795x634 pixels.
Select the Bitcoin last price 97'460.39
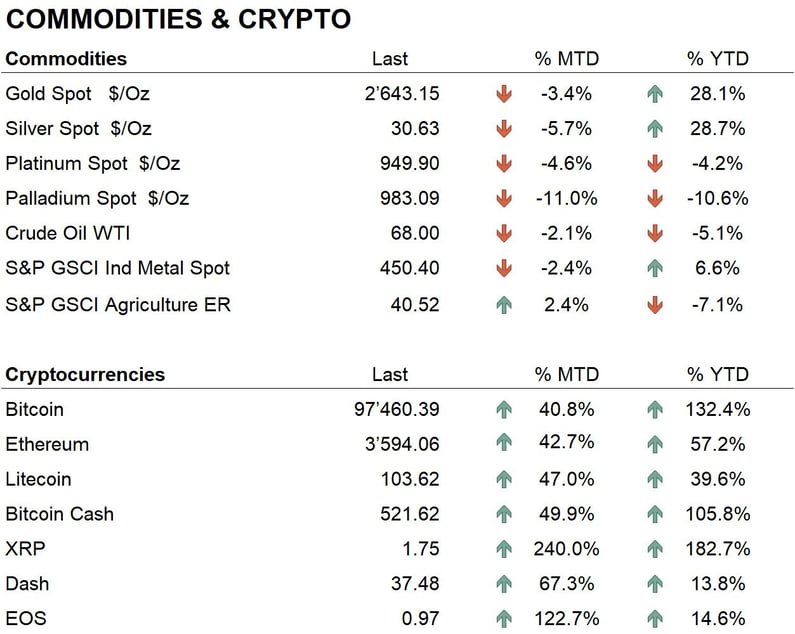(391, 409)
